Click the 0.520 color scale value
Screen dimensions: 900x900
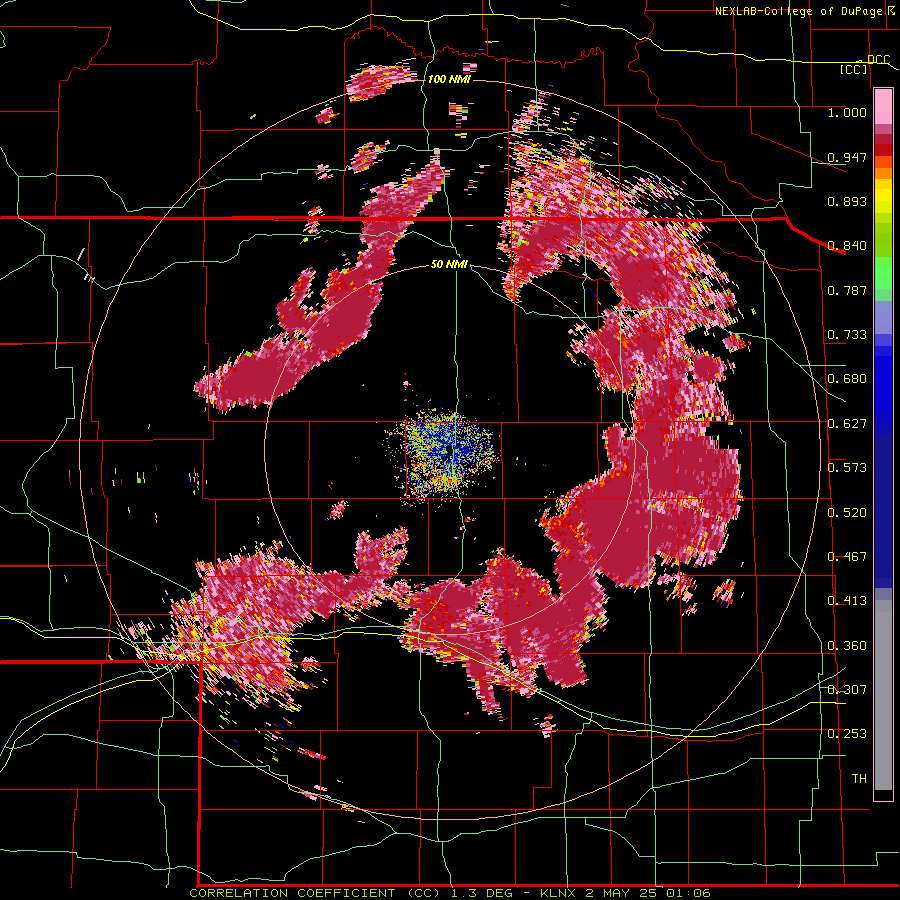pyautogui.click(x=847, y=513)
